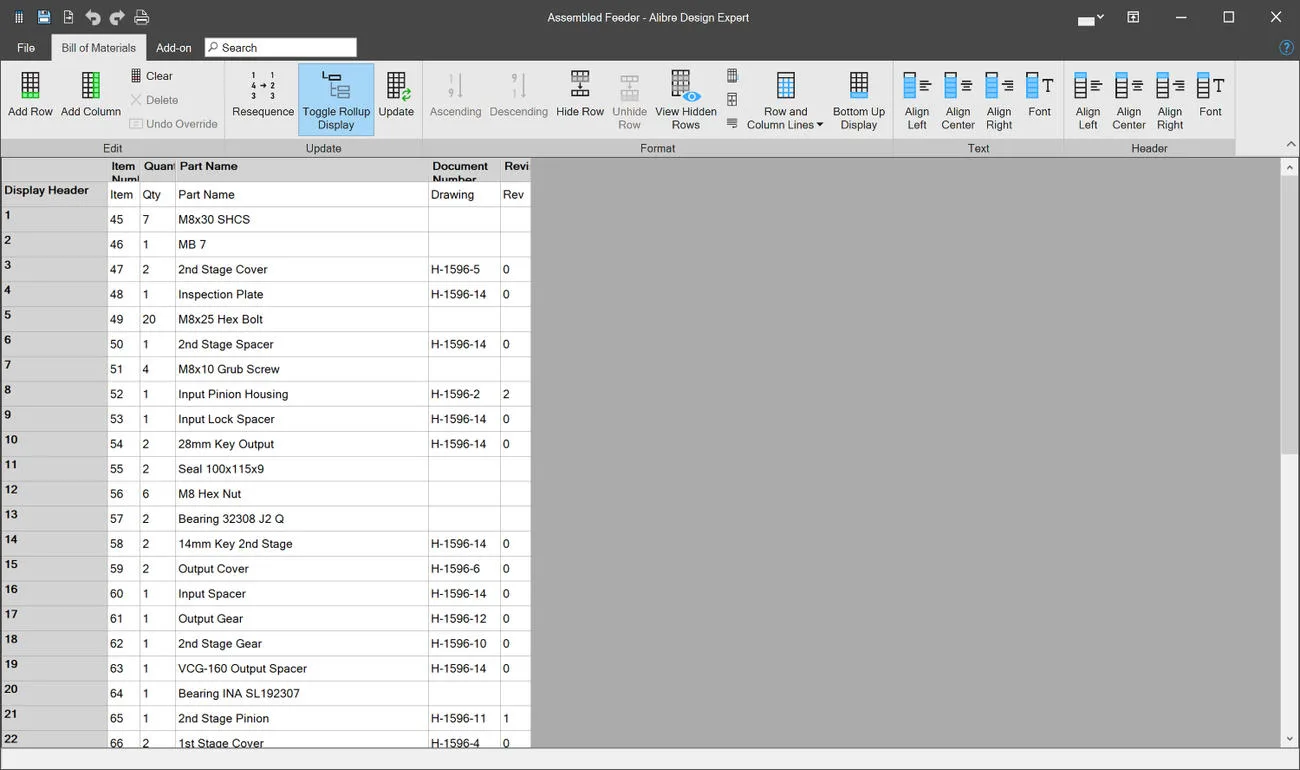Viewport: 1300px width, 770px height.
Task: Toggle the Bottom Up Display option
Action: click(859, 100)
